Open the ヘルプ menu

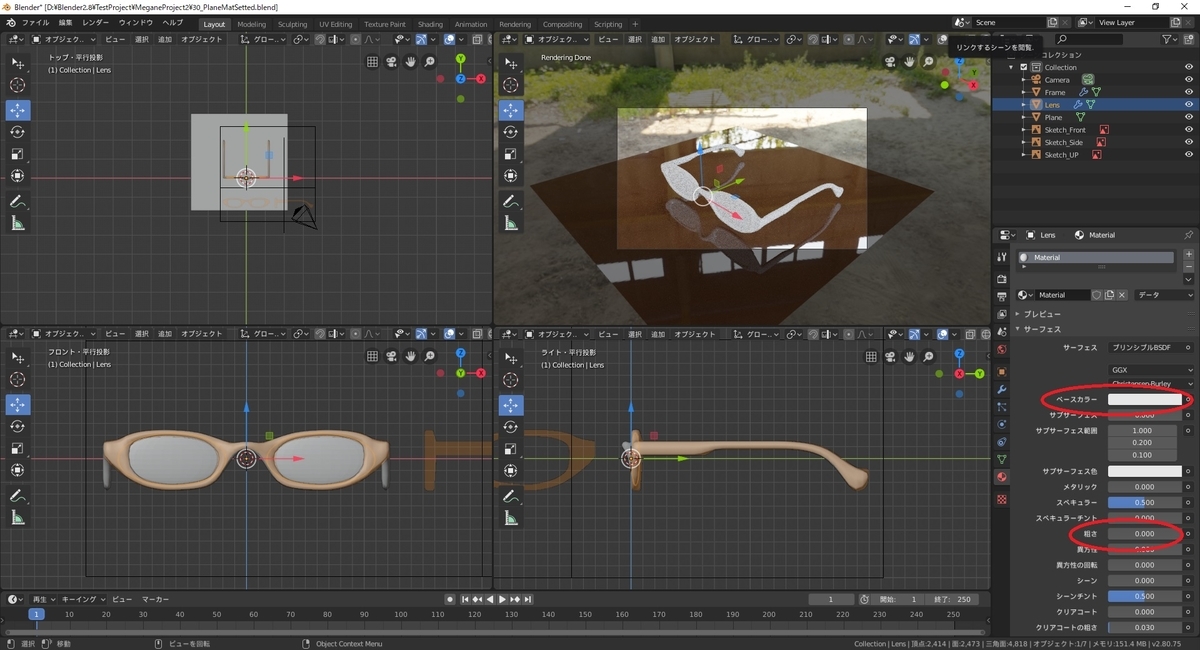point(173,22)
